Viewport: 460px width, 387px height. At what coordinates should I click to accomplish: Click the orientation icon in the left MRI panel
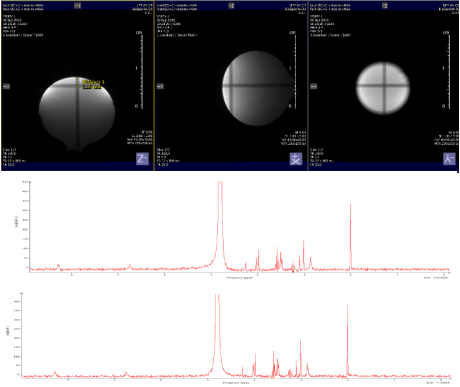tap(142, 159)
